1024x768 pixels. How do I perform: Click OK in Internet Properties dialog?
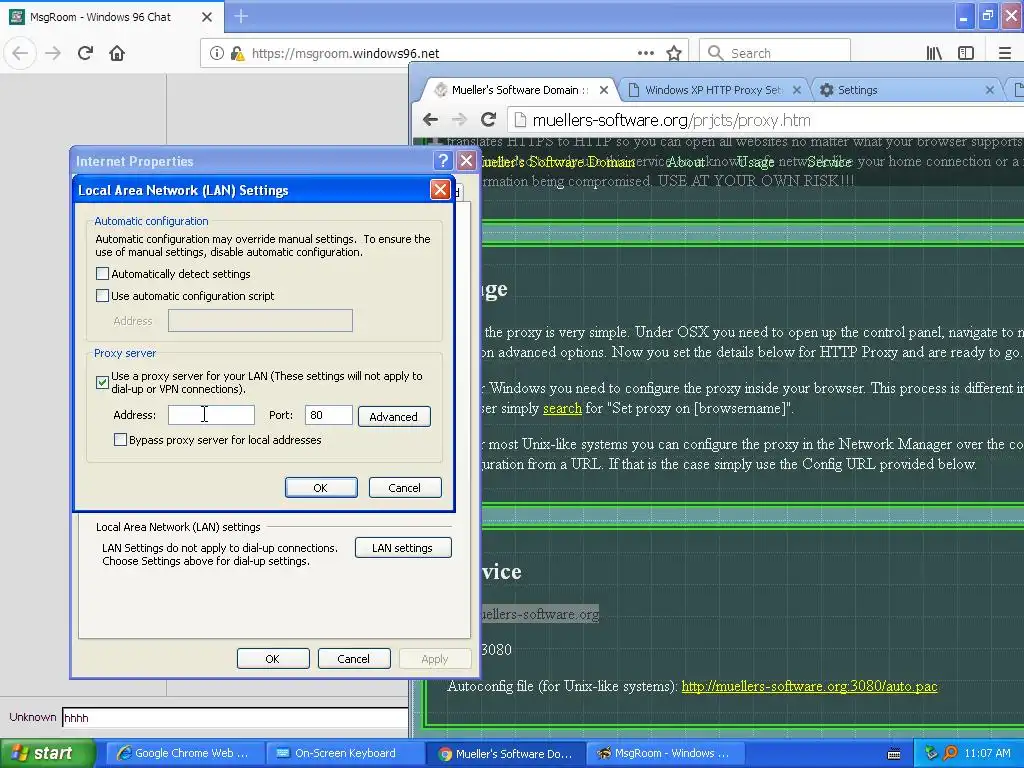(273, 659)
